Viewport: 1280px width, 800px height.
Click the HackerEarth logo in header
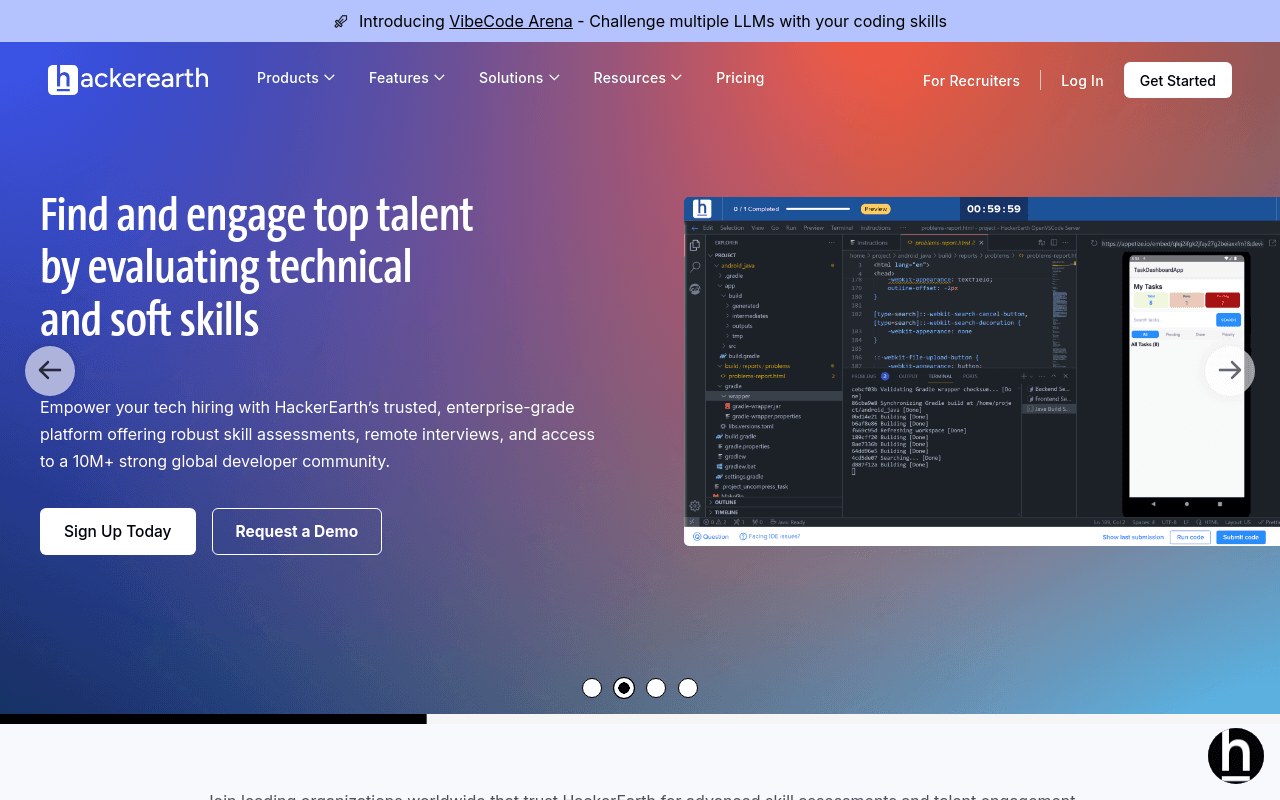click(128, 79)
